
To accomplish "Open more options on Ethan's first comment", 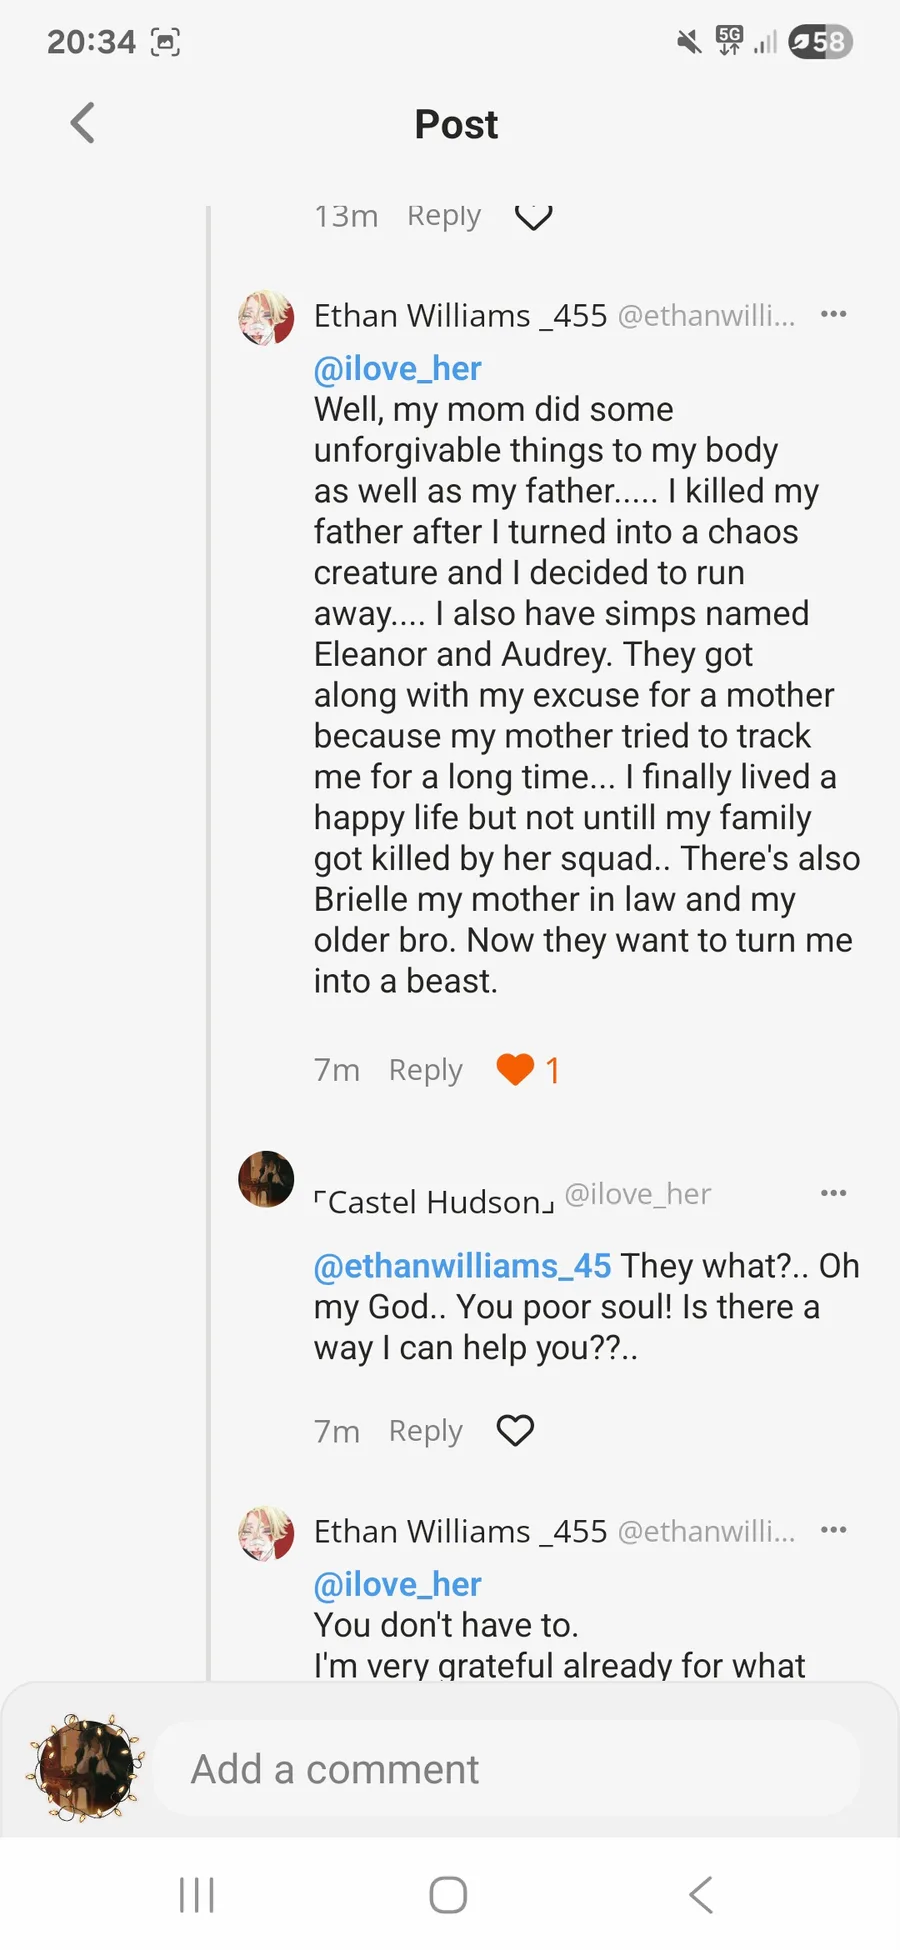I will (833, 315).
